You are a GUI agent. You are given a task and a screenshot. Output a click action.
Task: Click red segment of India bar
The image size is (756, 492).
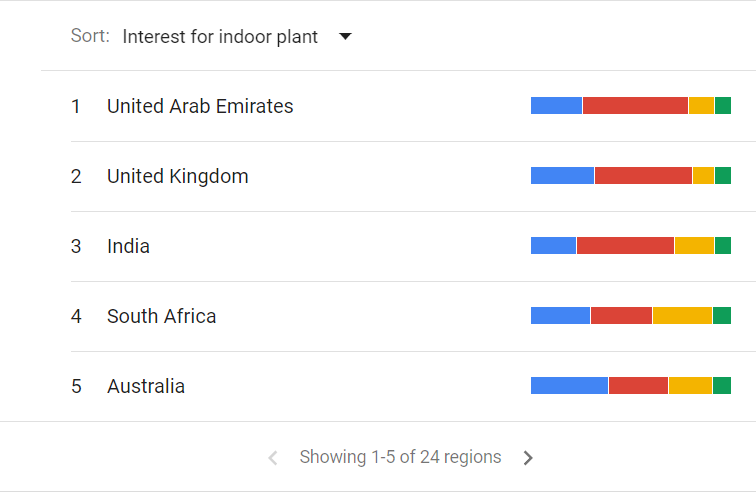(625, 246)
